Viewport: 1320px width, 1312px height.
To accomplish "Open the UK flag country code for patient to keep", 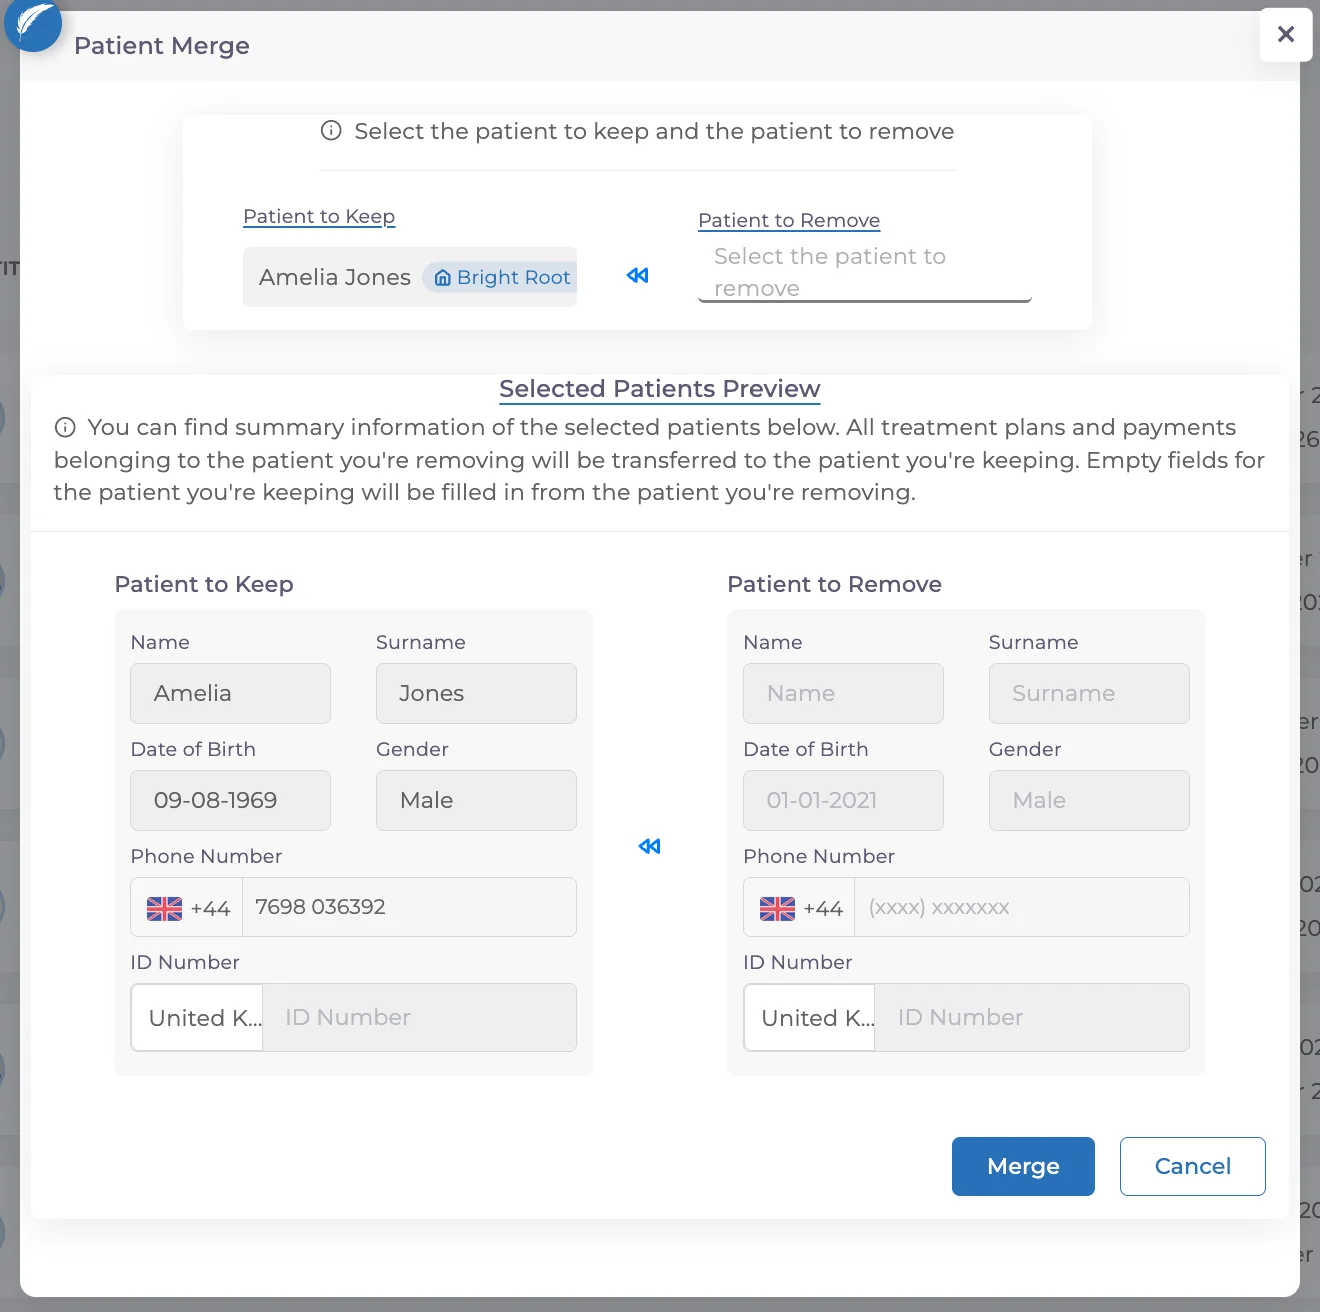I will point(187,907).
